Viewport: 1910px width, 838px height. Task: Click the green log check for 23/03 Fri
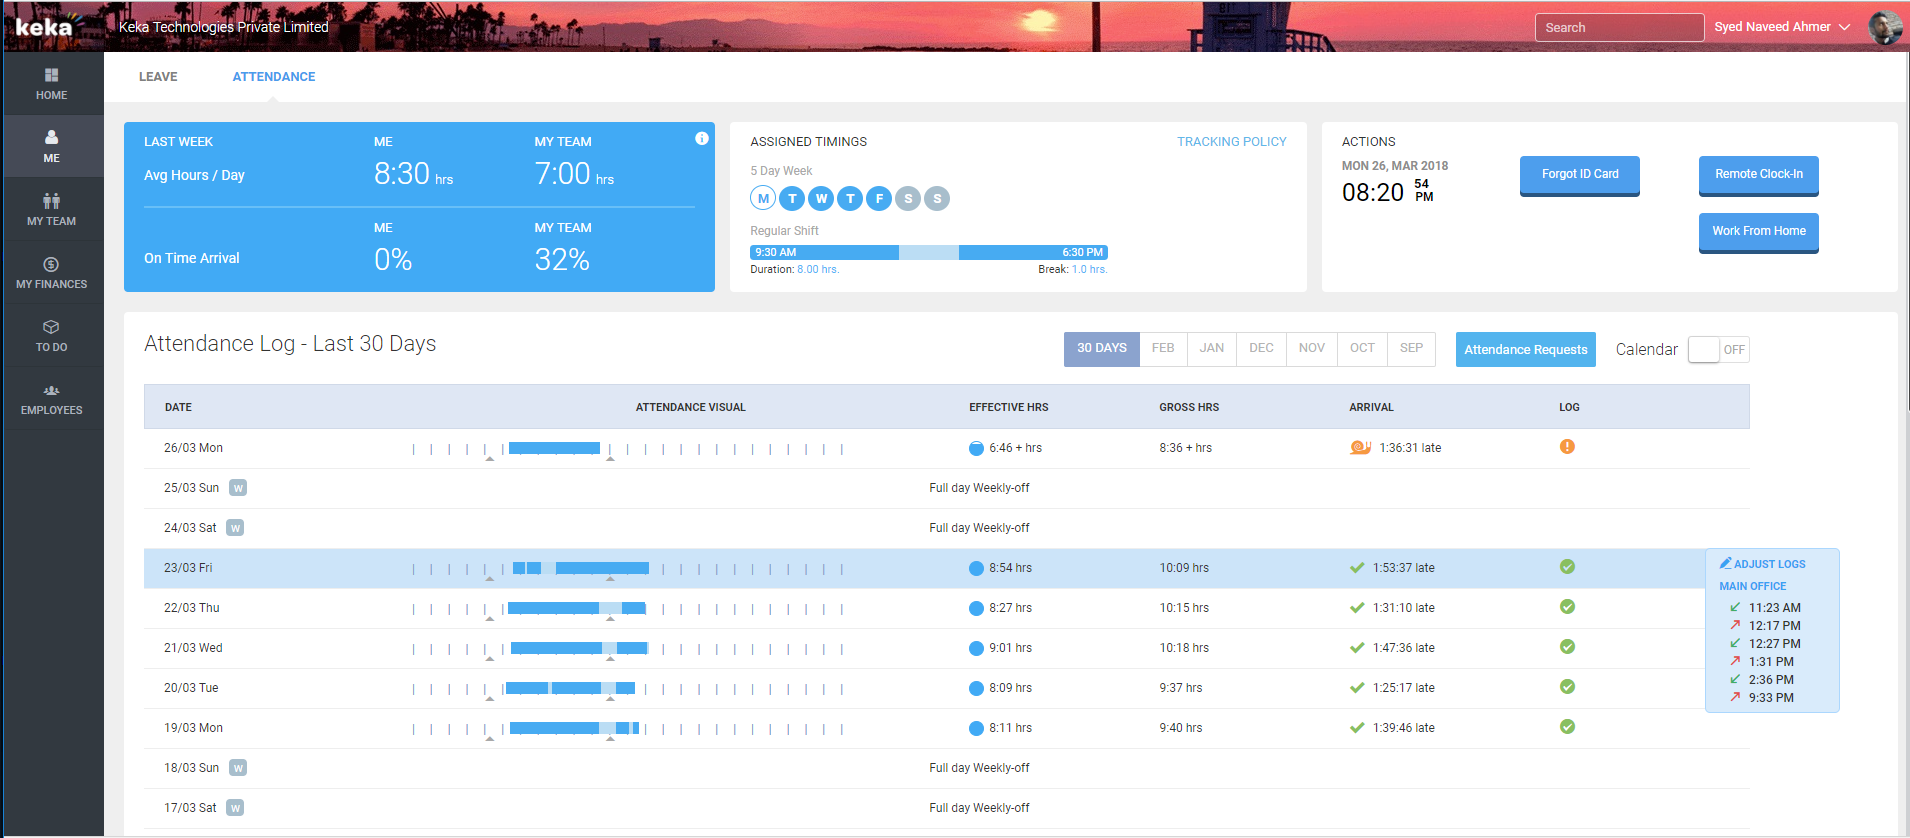1567,567
